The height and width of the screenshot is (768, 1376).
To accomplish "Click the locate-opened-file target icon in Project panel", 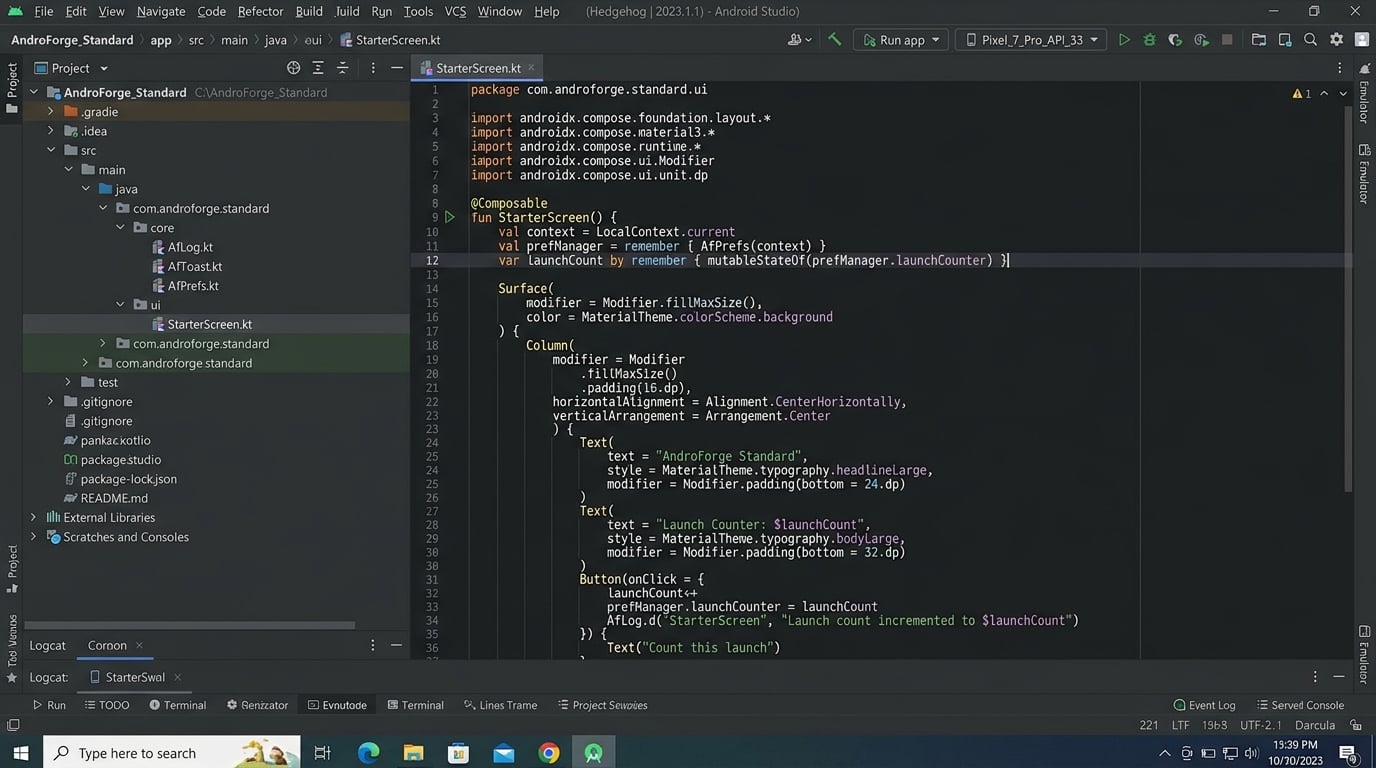I will click(293, 68).
